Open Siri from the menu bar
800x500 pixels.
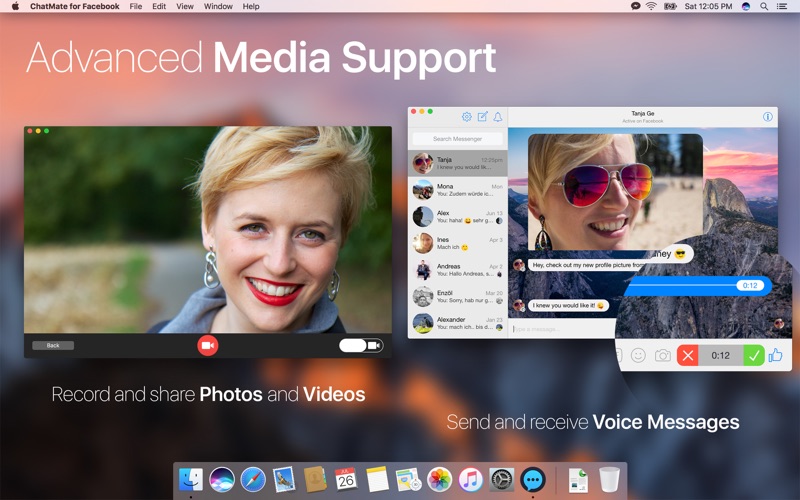click(746, 6)
